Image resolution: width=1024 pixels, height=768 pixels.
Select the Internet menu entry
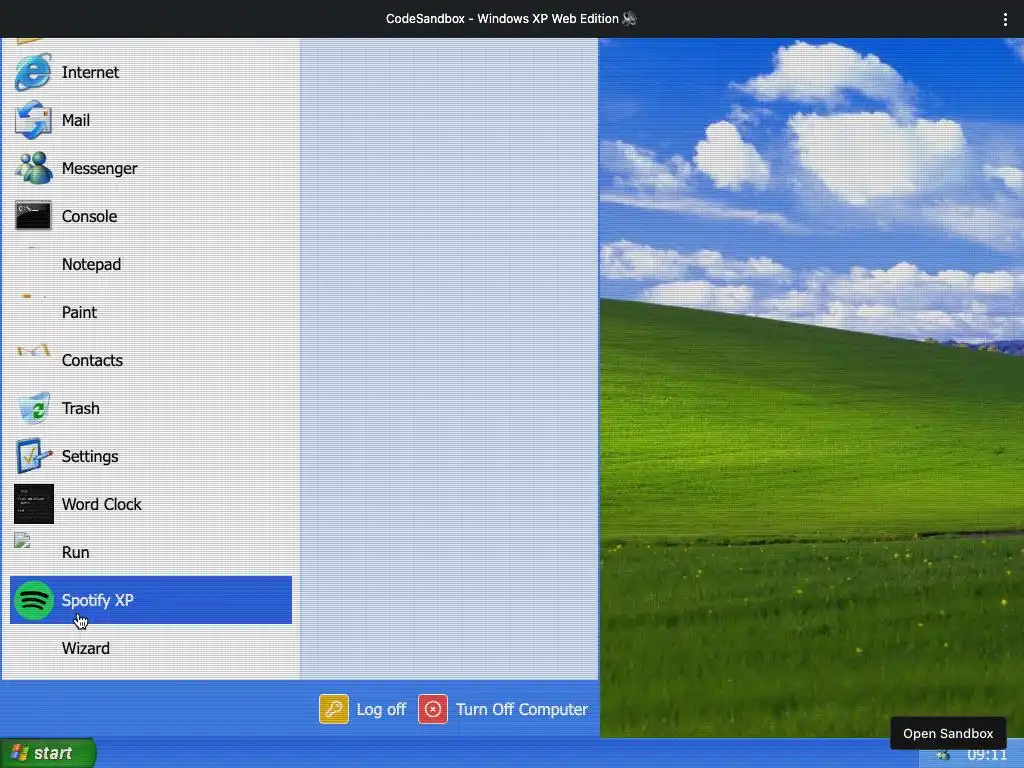coord(151,72)
